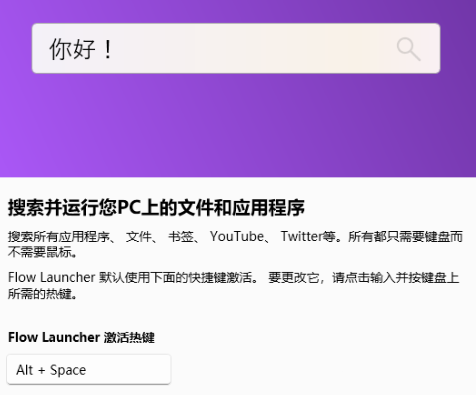Click the word YouTube in the description
Viewport: 476px width, 395px height.
[x=237, y=236]
